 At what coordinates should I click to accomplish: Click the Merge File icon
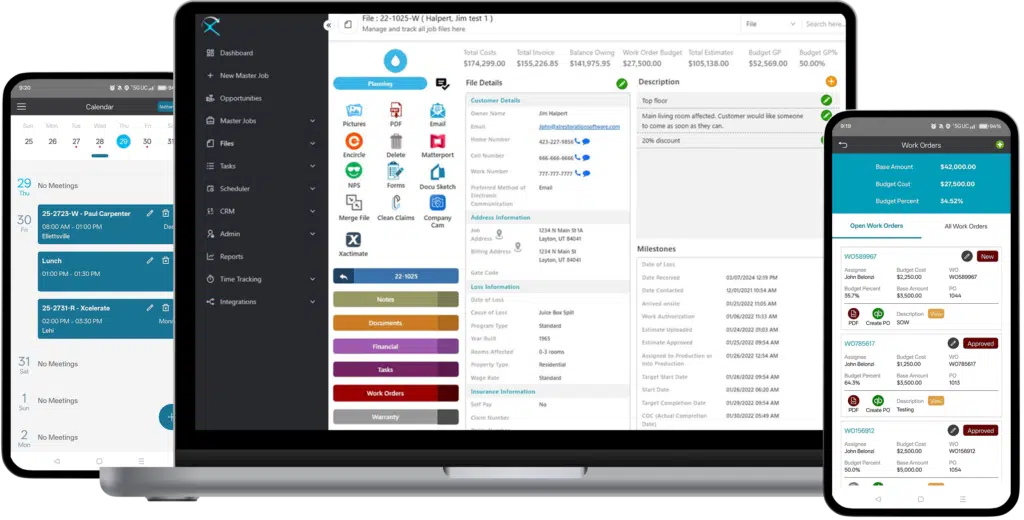[354, 203]
